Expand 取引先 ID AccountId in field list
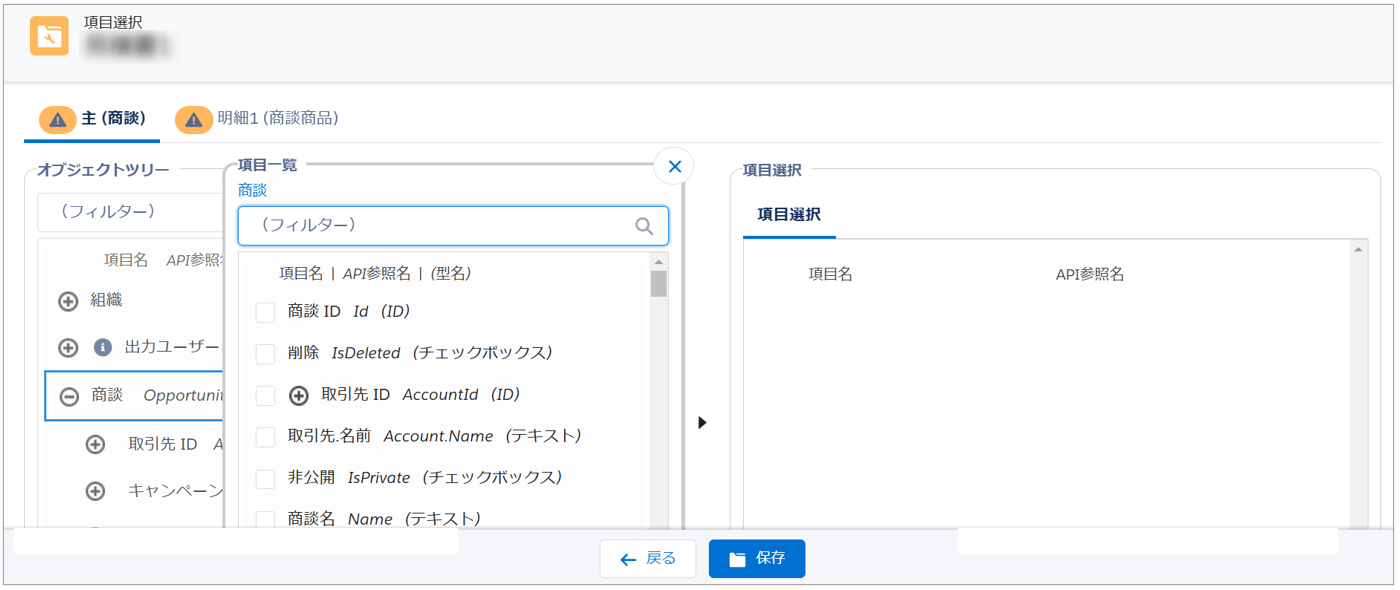The height and width of the screenshot is (590, 1400). (298, 396)
